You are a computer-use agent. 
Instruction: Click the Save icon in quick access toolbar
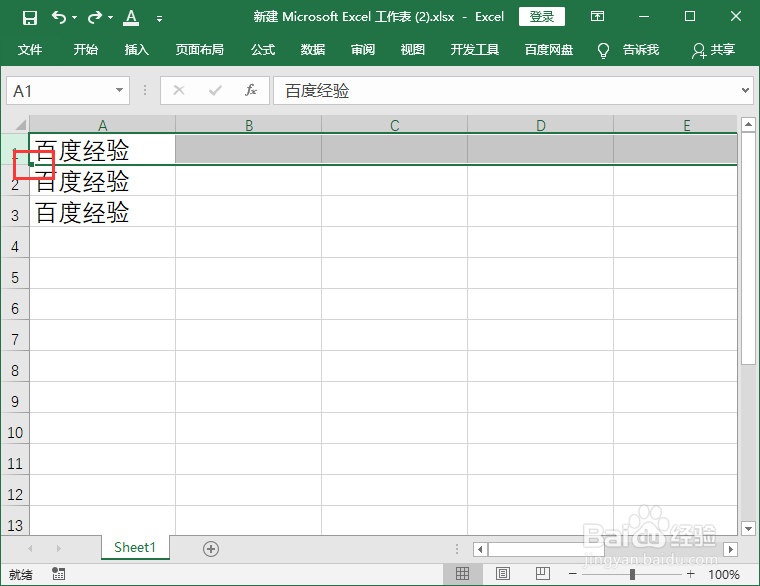[30, 18]
